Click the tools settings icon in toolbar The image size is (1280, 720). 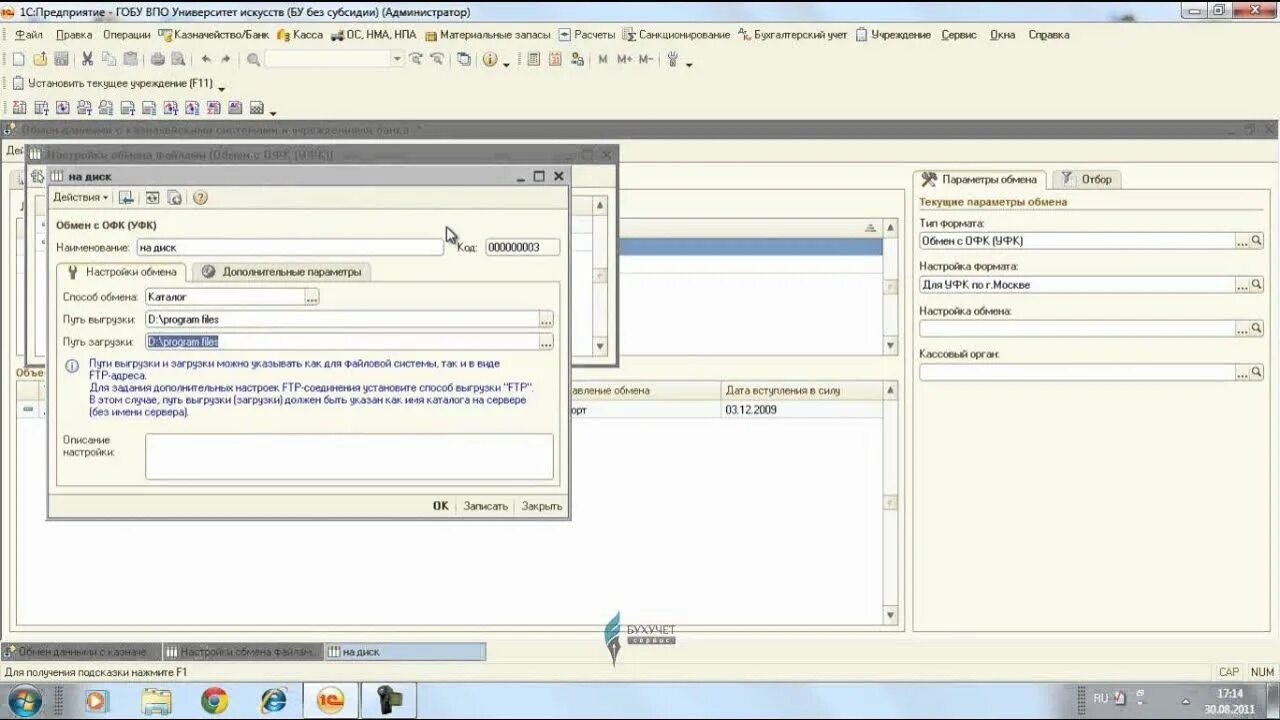(673, 60)
